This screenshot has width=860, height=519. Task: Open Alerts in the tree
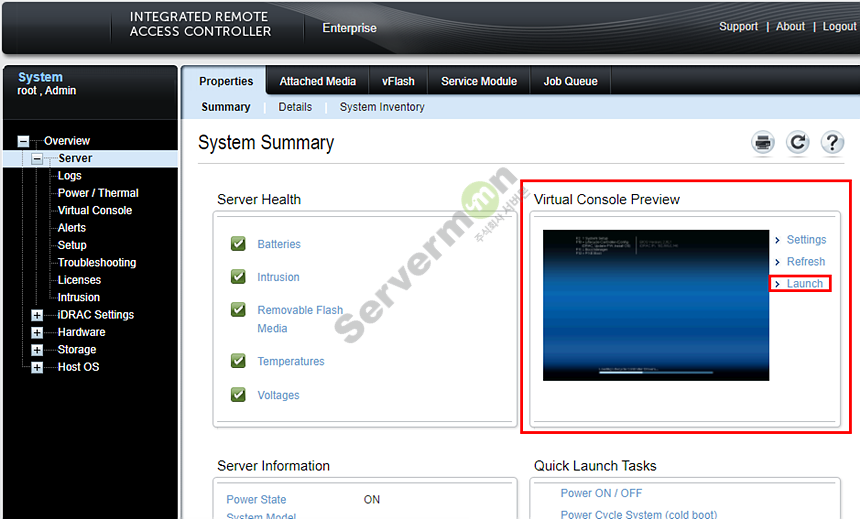pos(72,228)
